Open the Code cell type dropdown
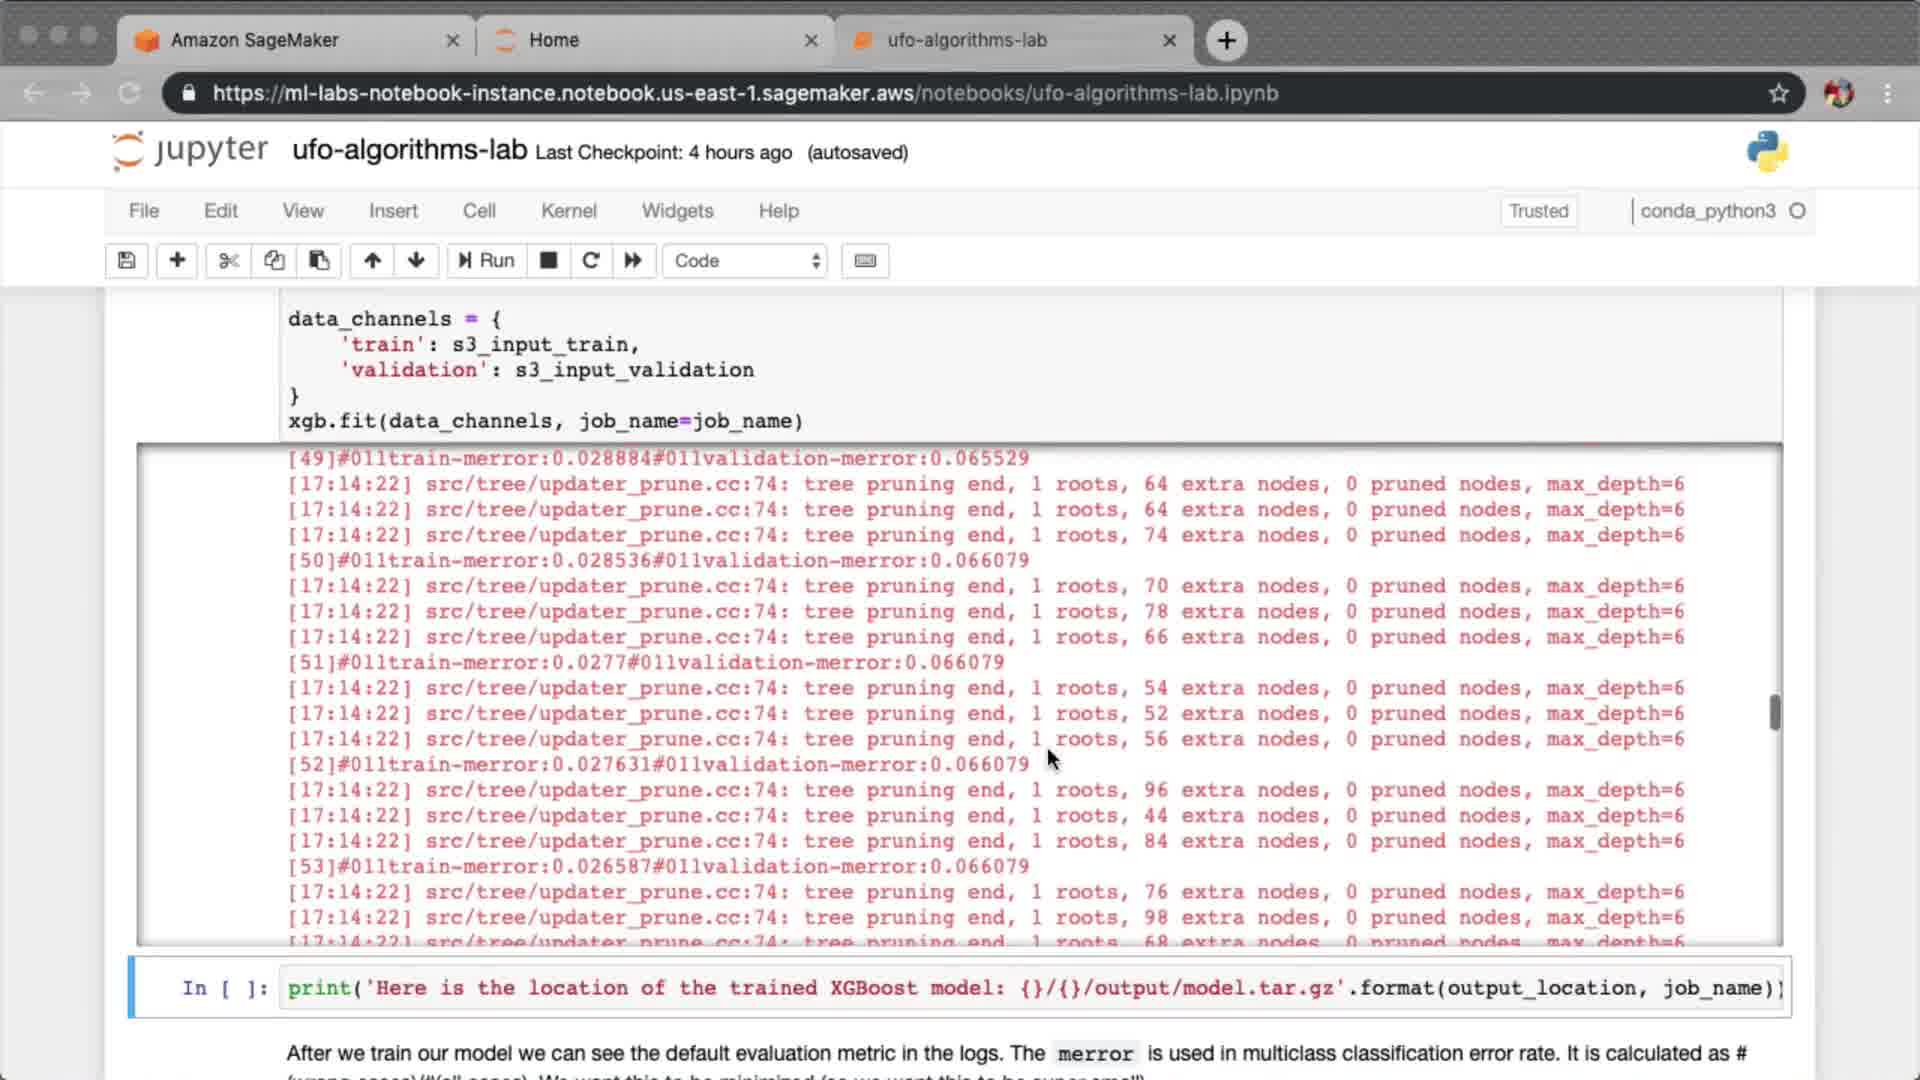 coord(745,261)
